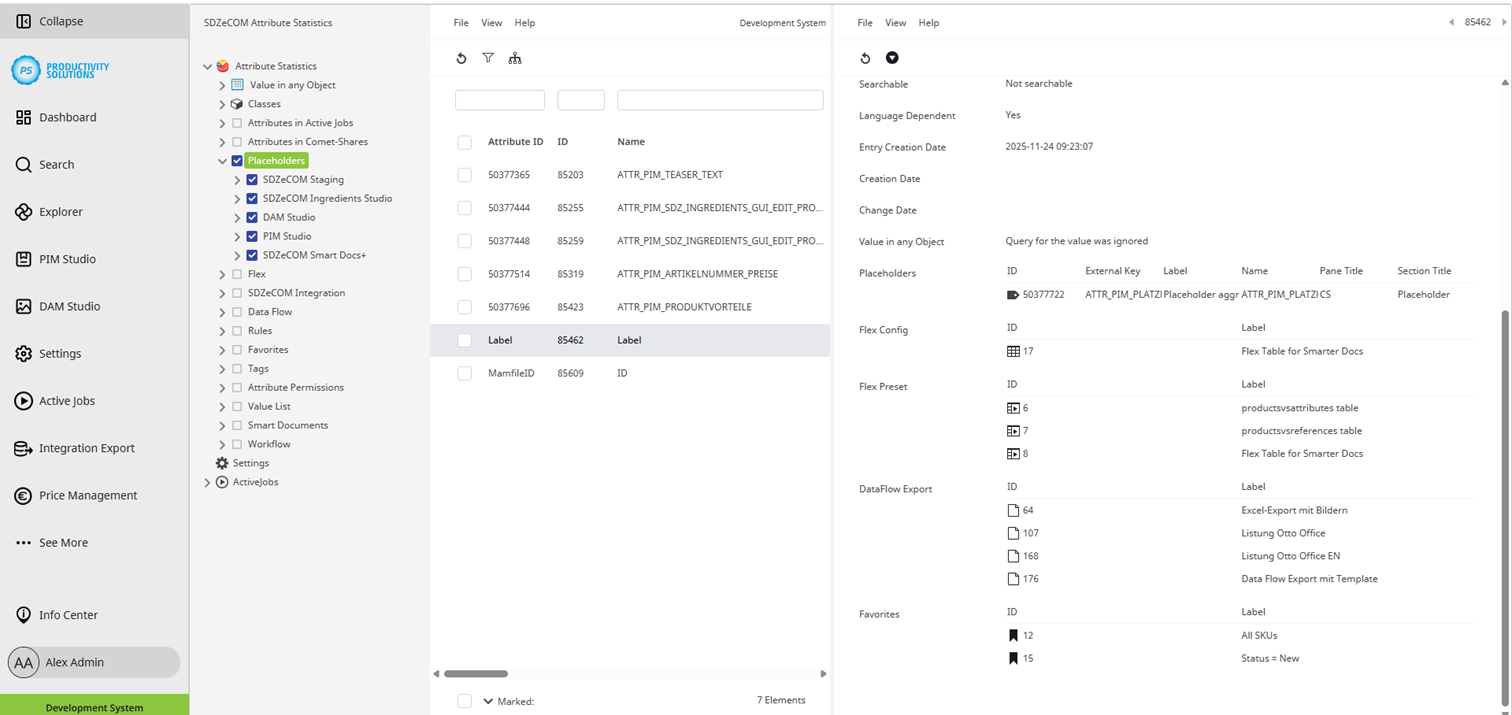
Task: Toggle the Placeholders checkbox in the tree
Action: pyautogui.click(x=237, y=160)
